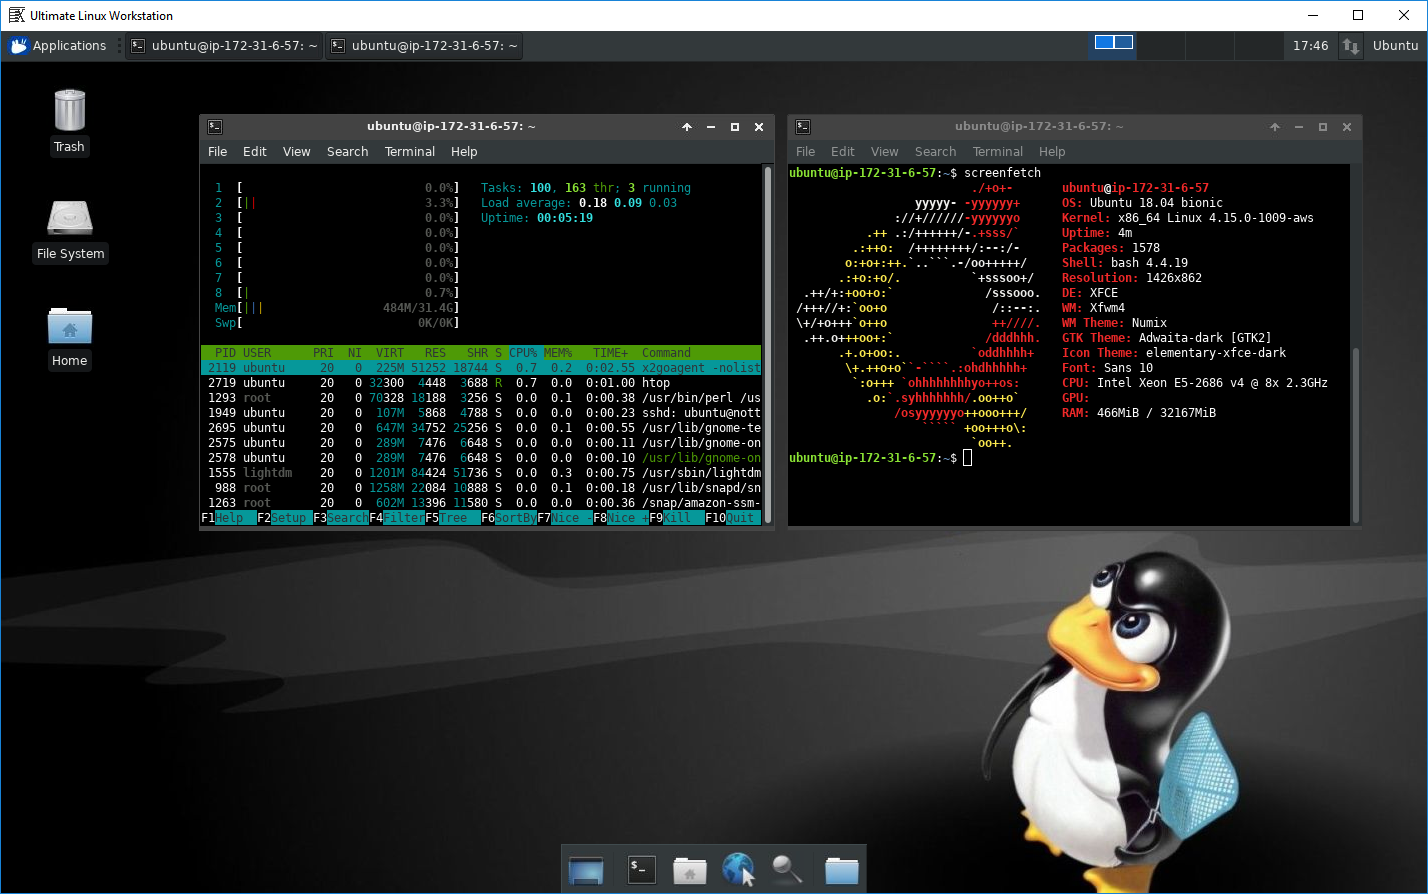Sort htop by the CPU% column header
This screenshot has width=1428, height=894.
click(x=523, y=353)
